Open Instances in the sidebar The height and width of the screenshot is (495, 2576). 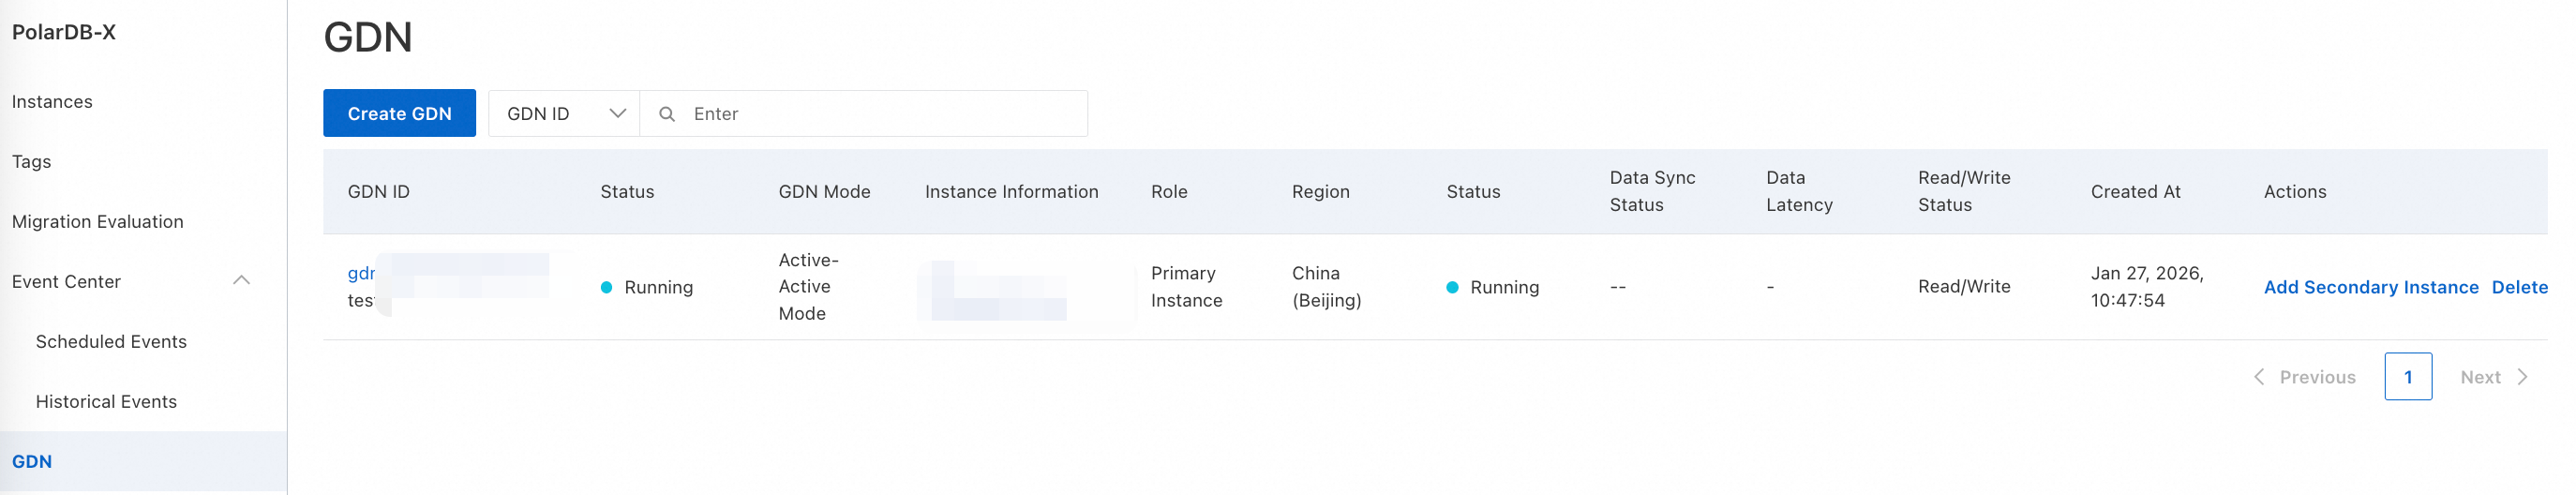[52, 102]
